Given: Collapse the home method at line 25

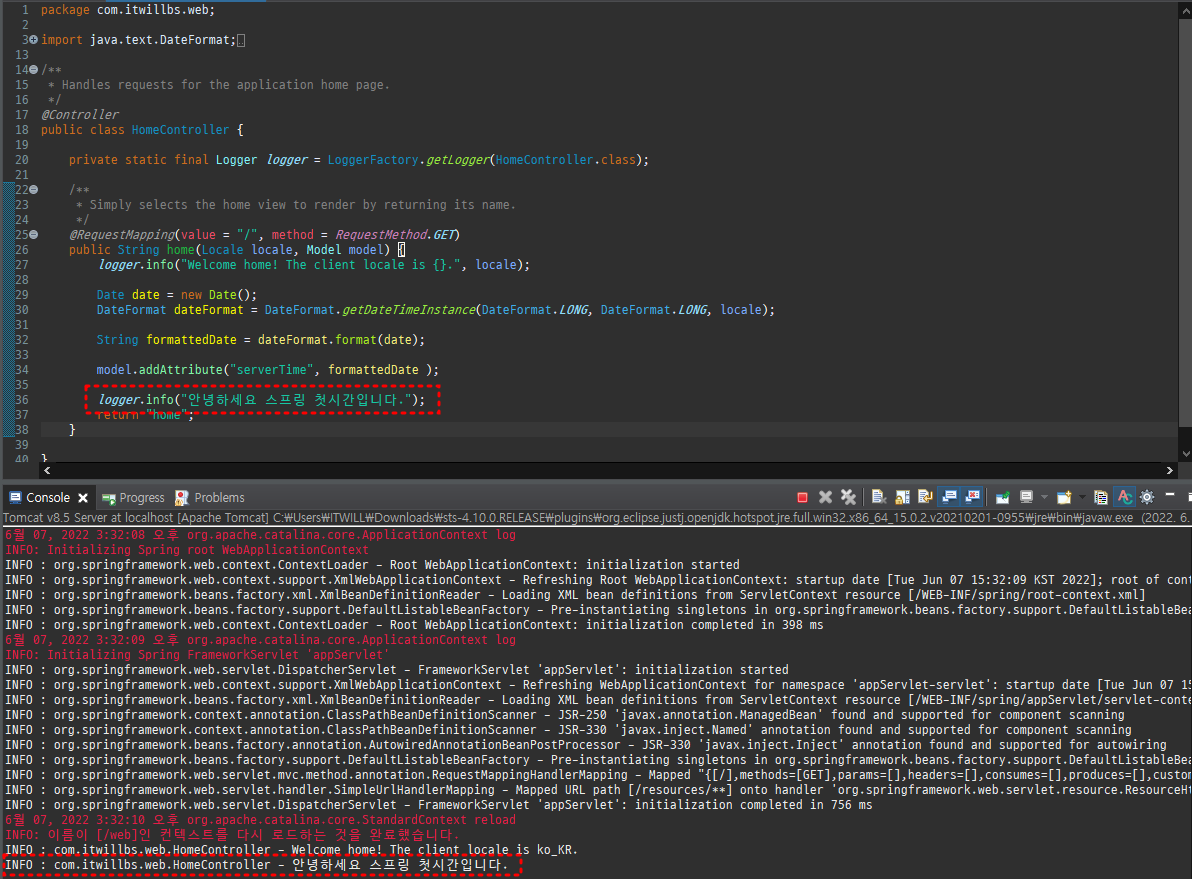Looking at the screenshot, I should tap(33, 234).
